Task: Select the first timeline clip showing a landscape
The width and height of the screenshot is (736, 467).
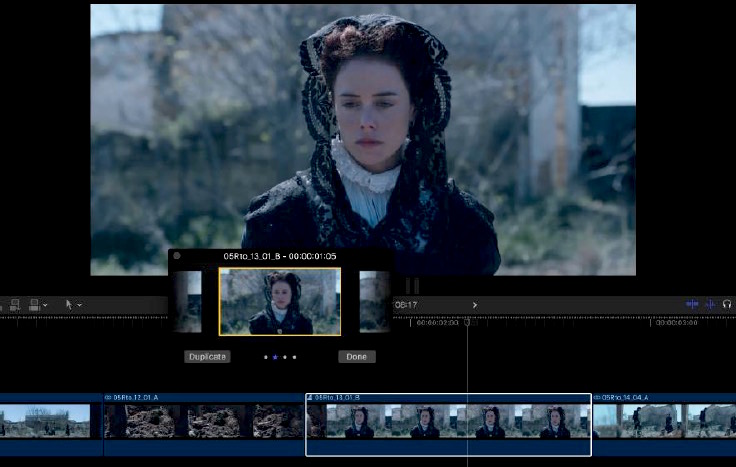Action: coord(51,424)
